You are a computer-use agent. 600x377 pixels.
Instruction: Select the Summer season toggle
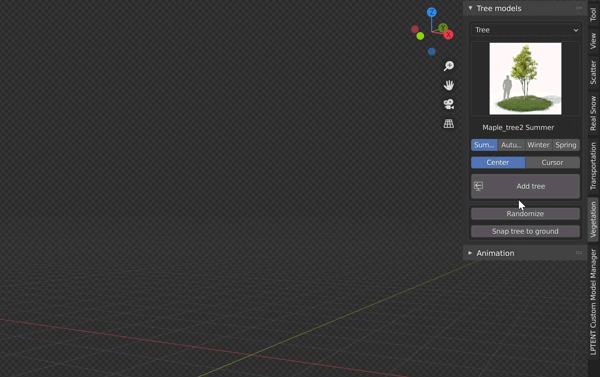point(484,145)
